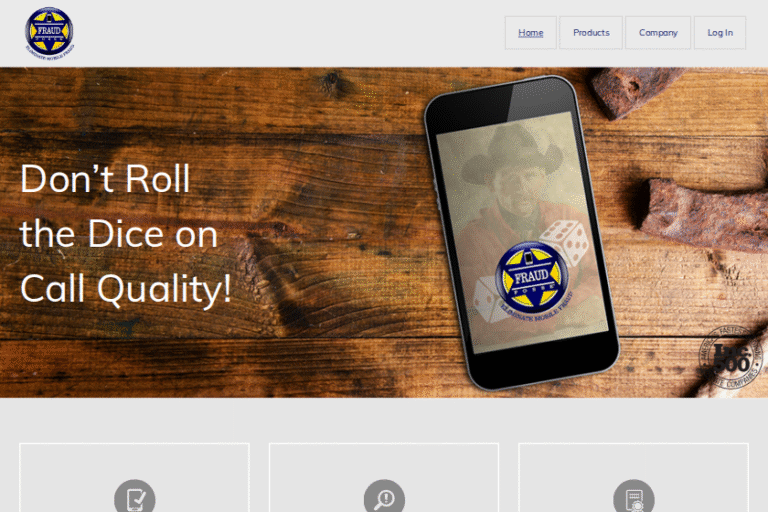Click the white dice on phone screen

565,242
